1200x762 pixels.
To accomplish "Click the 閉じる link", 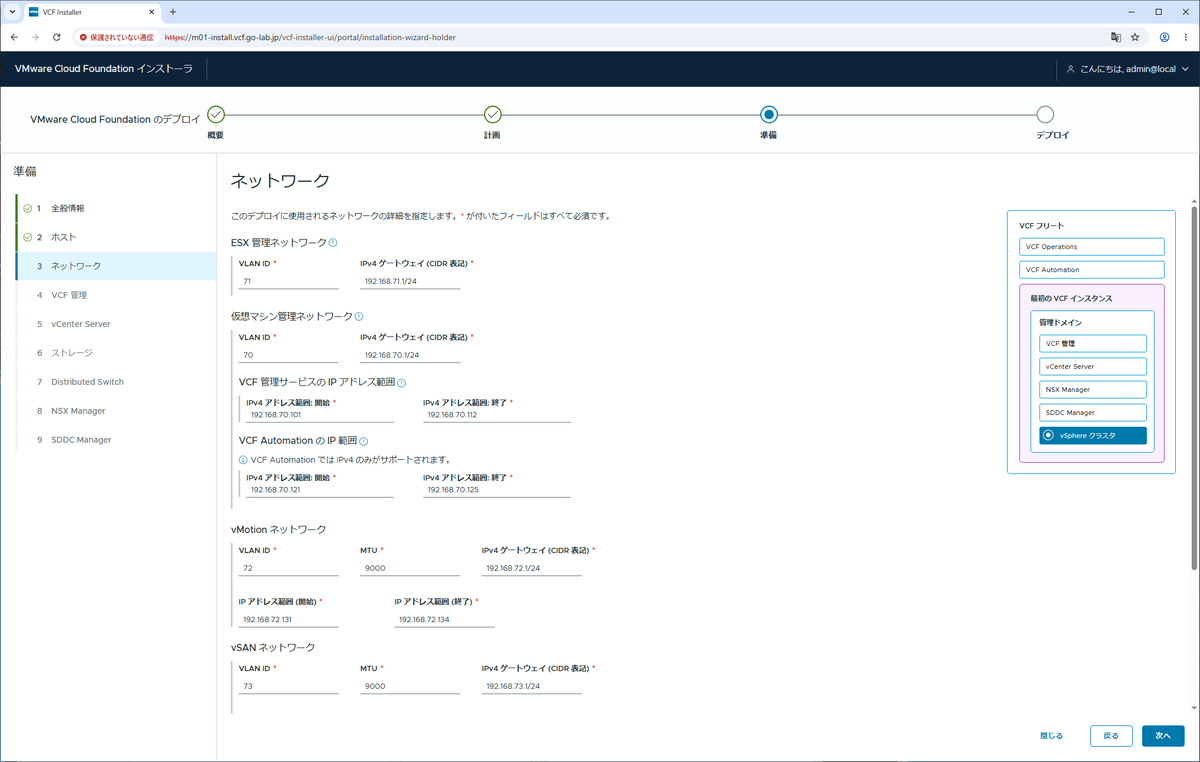I will [1051, 736].
